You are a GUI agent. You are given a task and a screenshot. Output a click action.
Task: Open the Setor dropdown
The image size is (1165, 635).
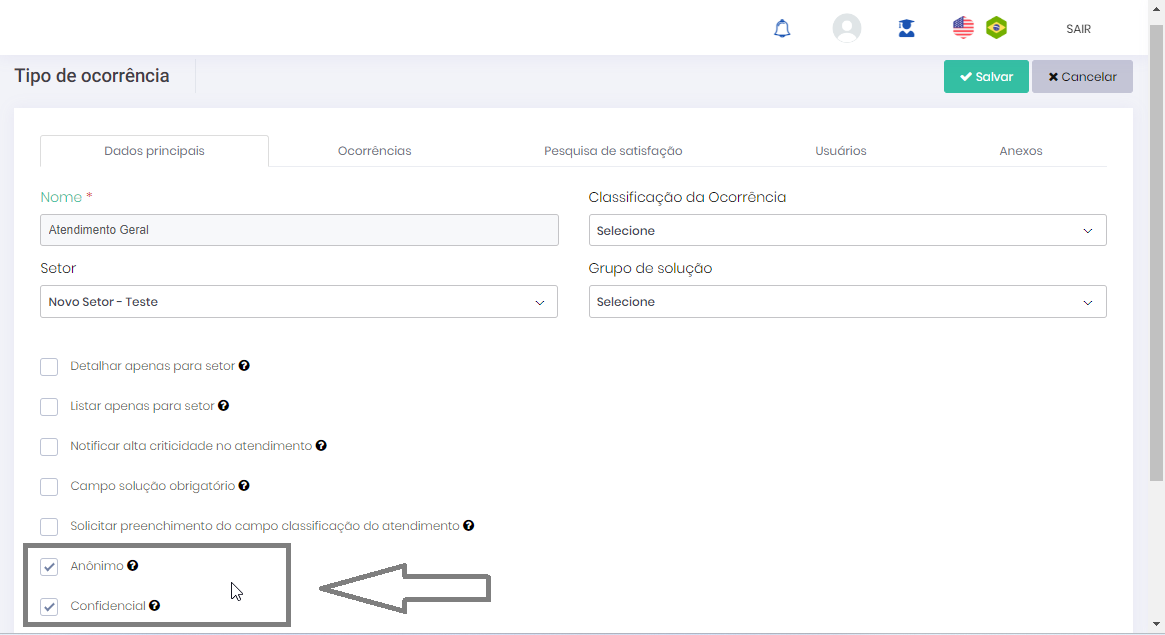coord(298,302)
